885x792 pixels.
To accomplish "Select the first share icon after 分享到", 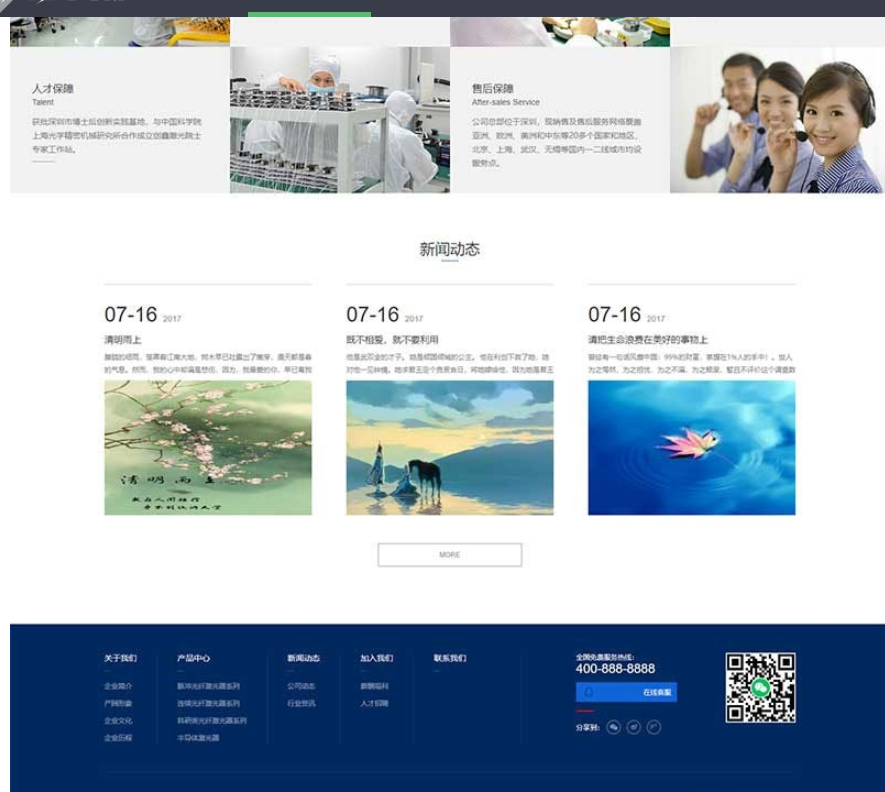I will 613,727.
